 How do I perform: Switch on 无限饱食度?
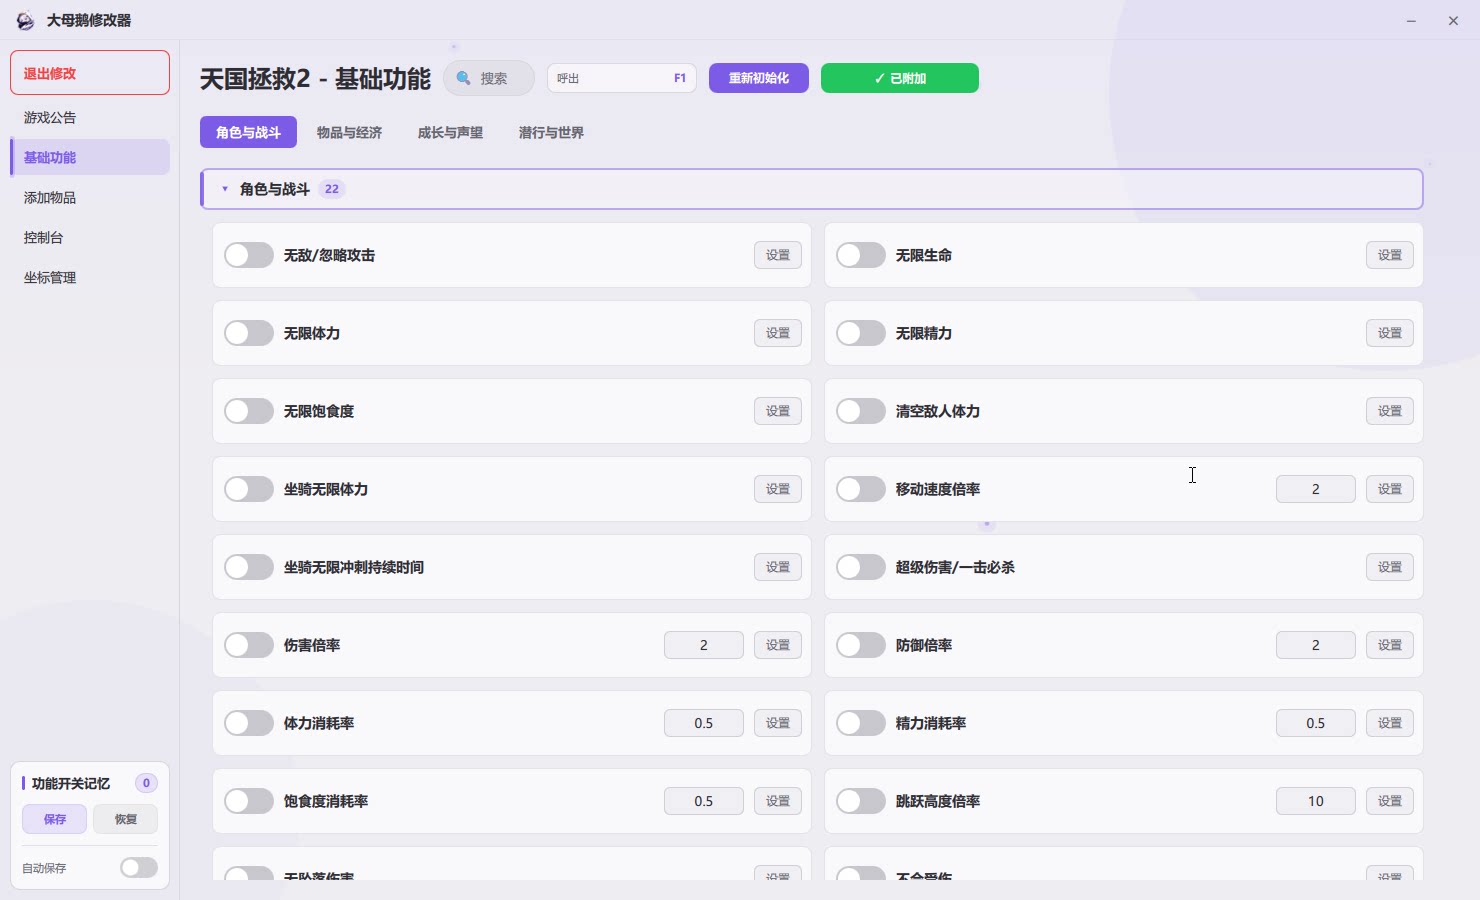[249, 411]
